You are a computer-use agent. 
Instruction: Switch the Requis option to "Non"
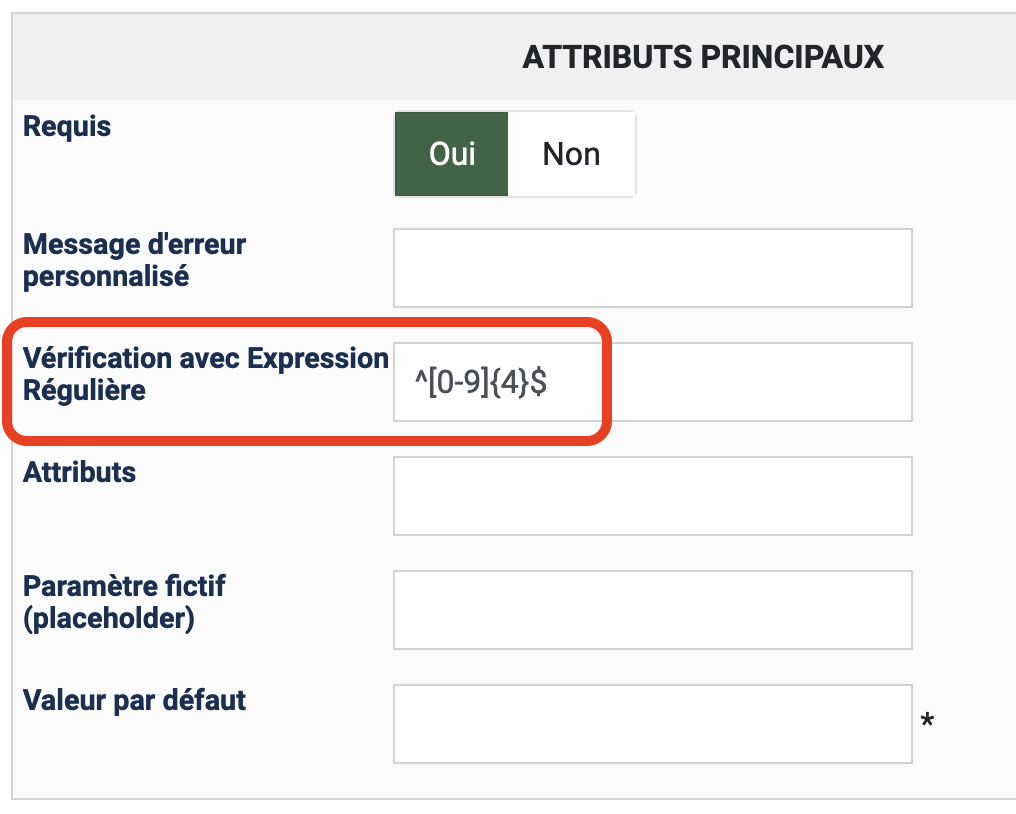571,154
